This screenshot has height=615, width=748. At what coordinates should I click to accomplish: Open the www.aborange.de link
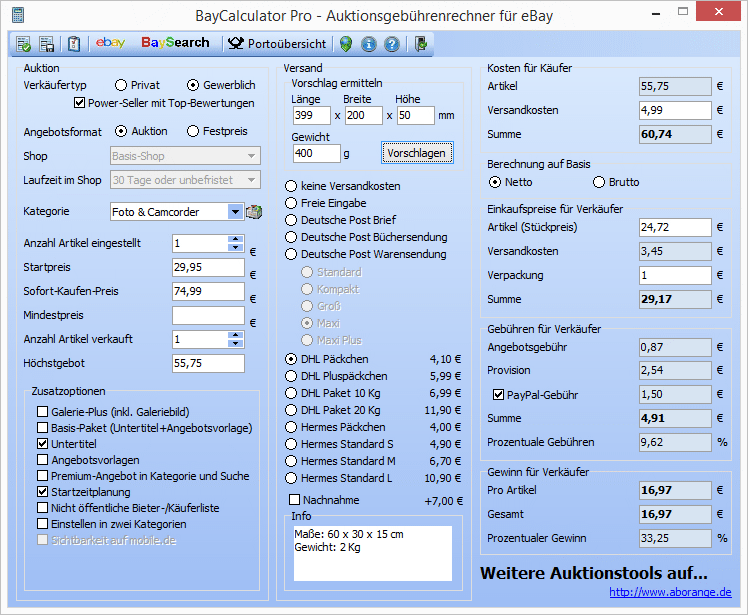(670, 592)
